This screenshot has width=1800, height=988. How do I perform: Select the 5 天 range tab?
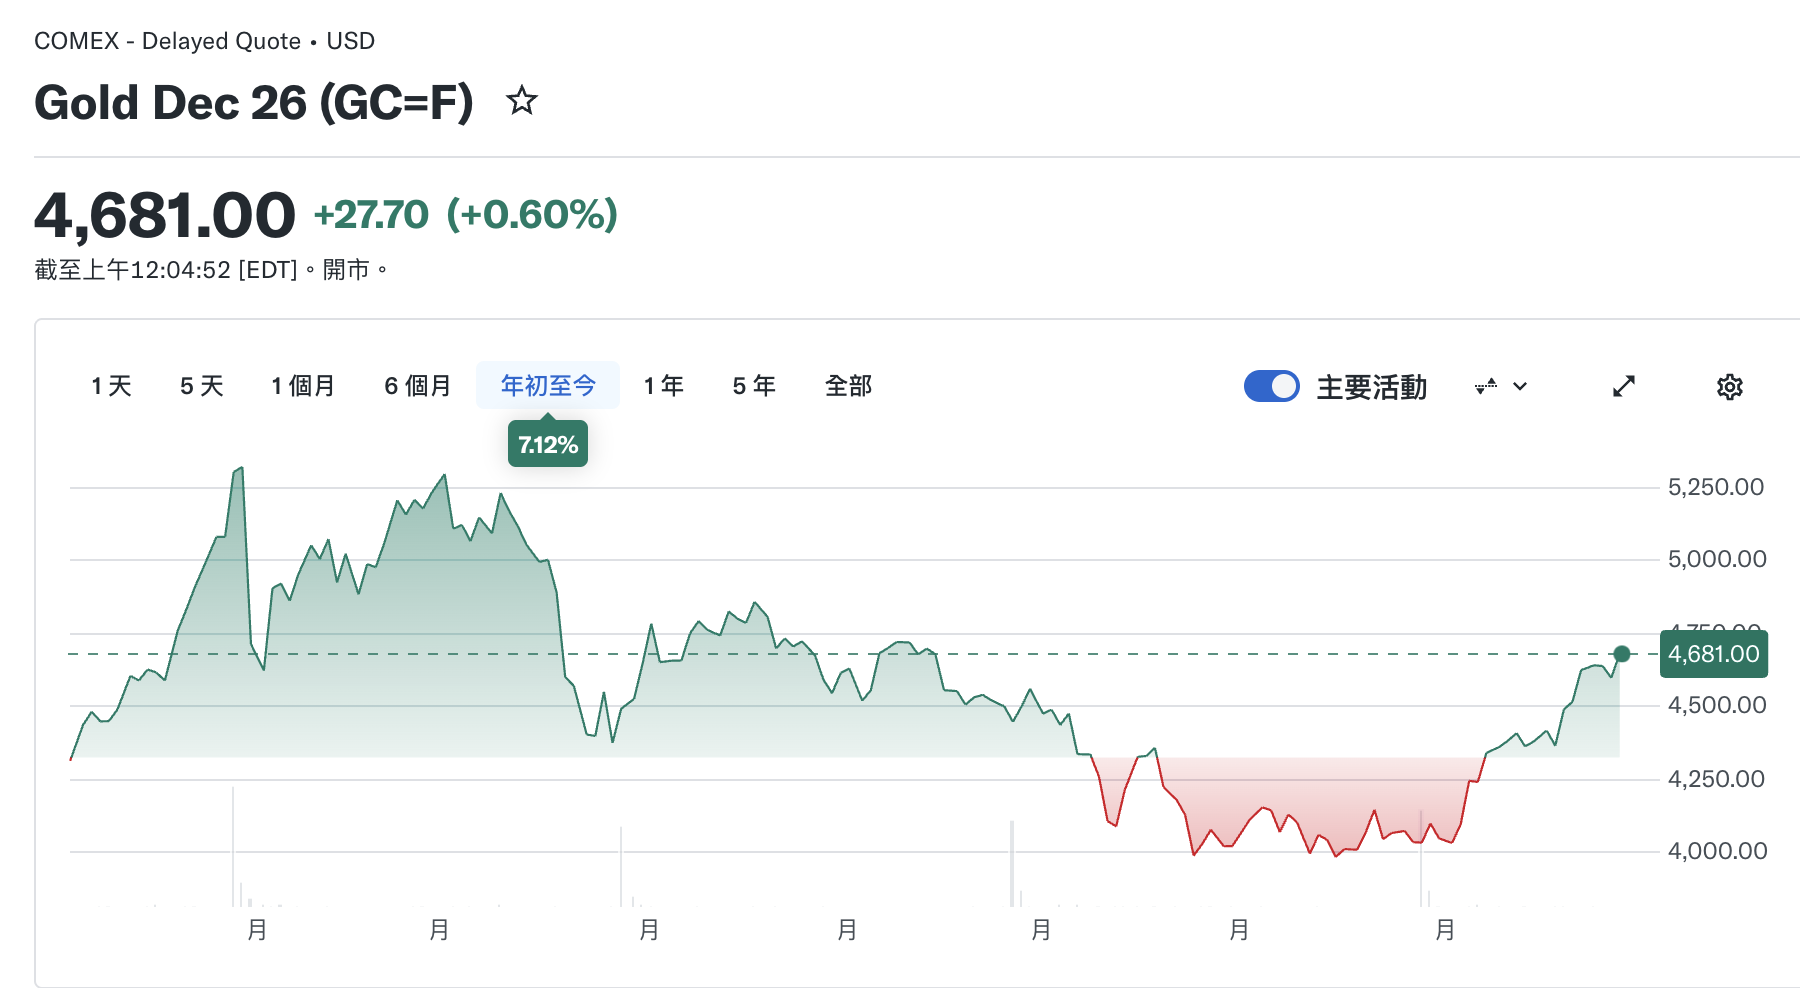201,386
